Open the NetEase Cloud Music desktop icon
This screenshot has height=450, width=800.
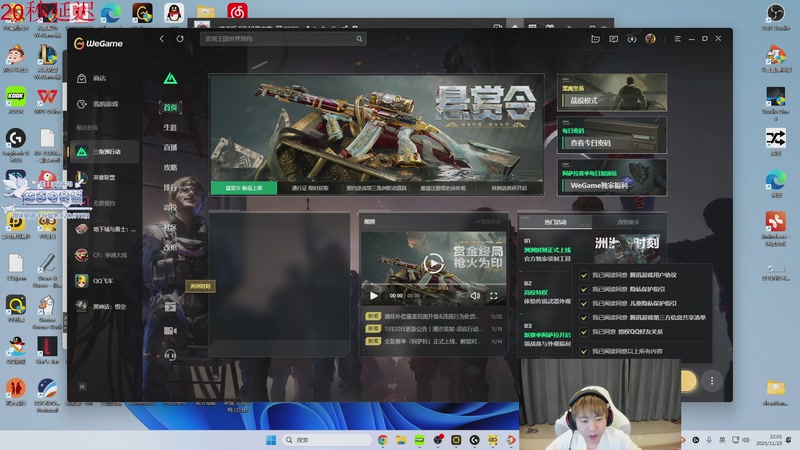(237, 11)
